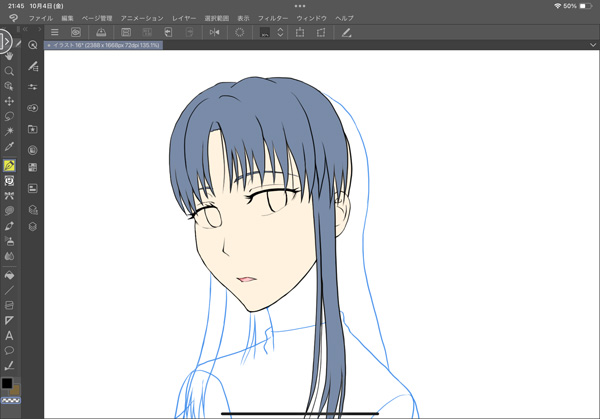Pick the black main color swatch
The image size is (600, 419).
[x=7, y=383]
